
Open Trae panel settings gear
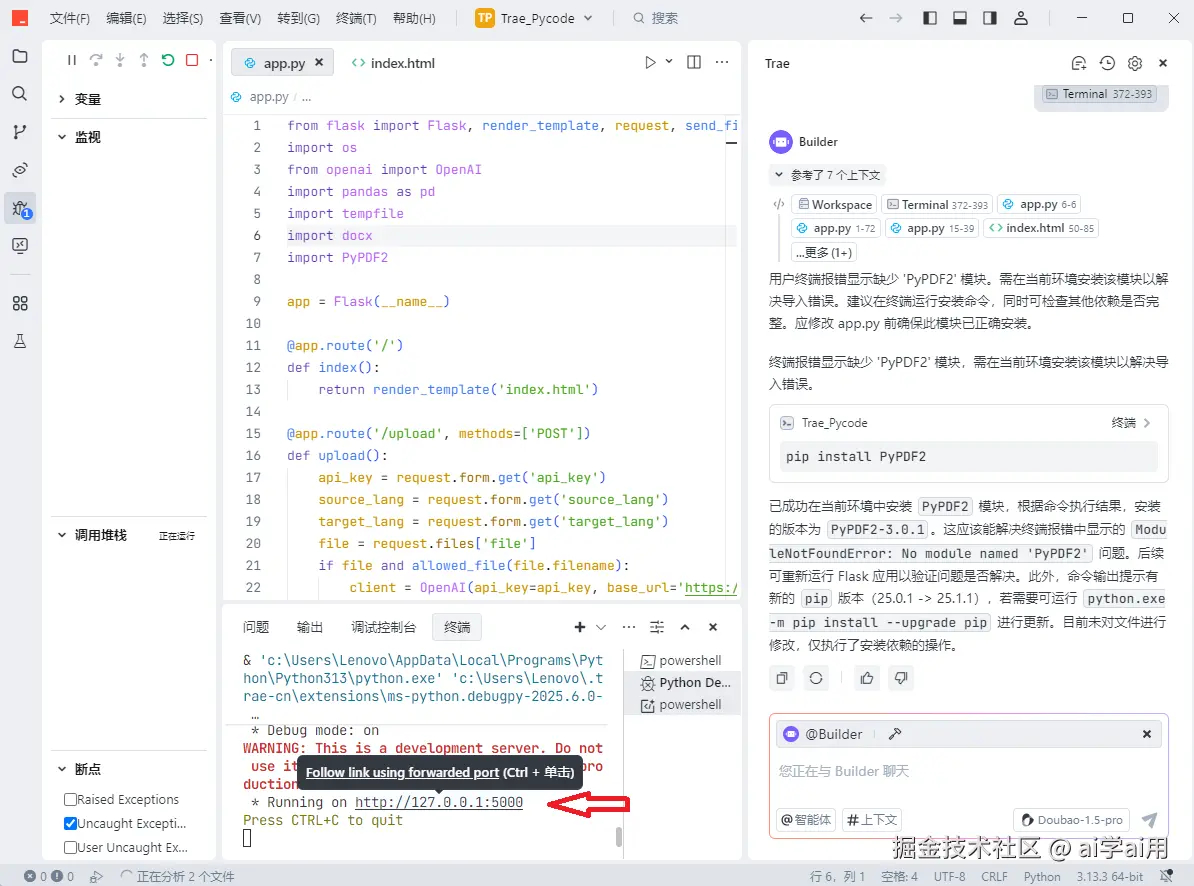[x=1135, y=63]
